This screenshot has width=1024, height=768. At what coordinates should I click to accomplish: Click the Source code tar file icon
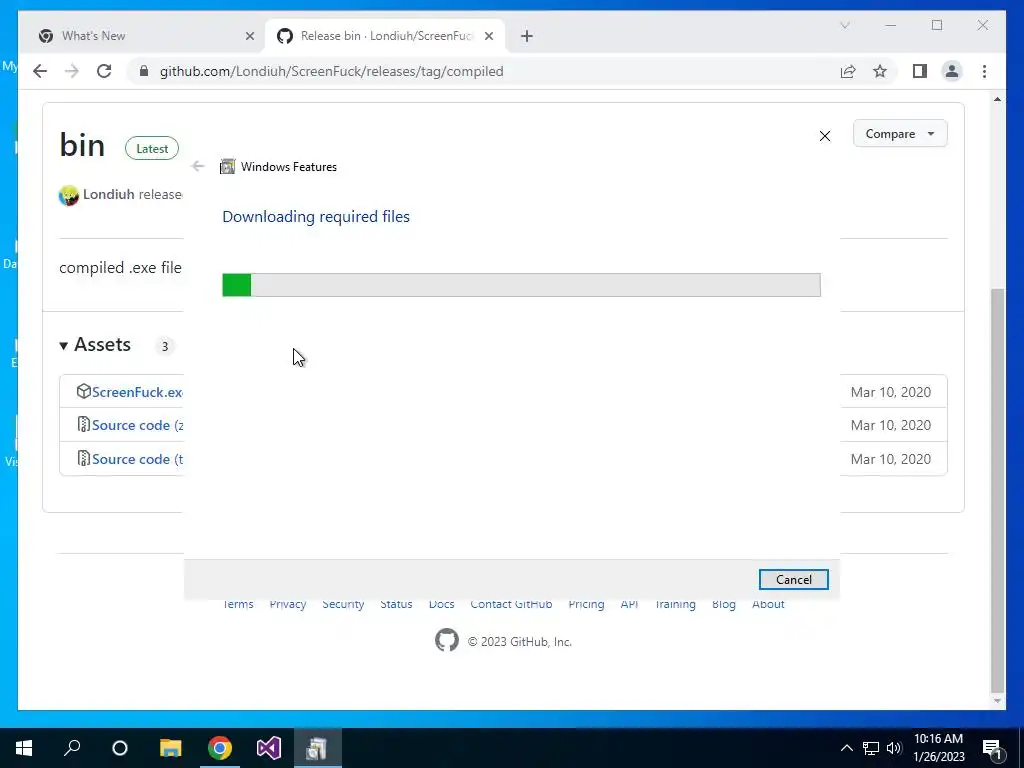tap(84, 458)
